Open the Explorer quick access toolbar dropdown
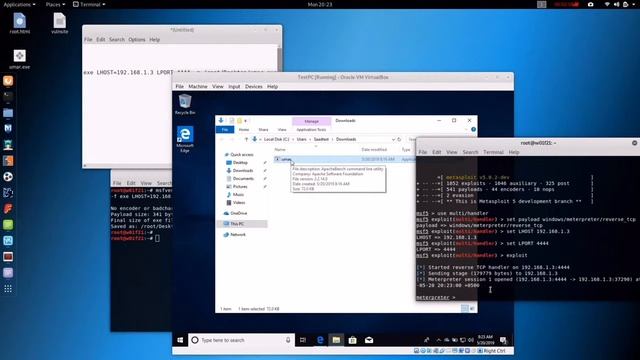This screenshot has width=640, height=360. click(x=245, y=121)
